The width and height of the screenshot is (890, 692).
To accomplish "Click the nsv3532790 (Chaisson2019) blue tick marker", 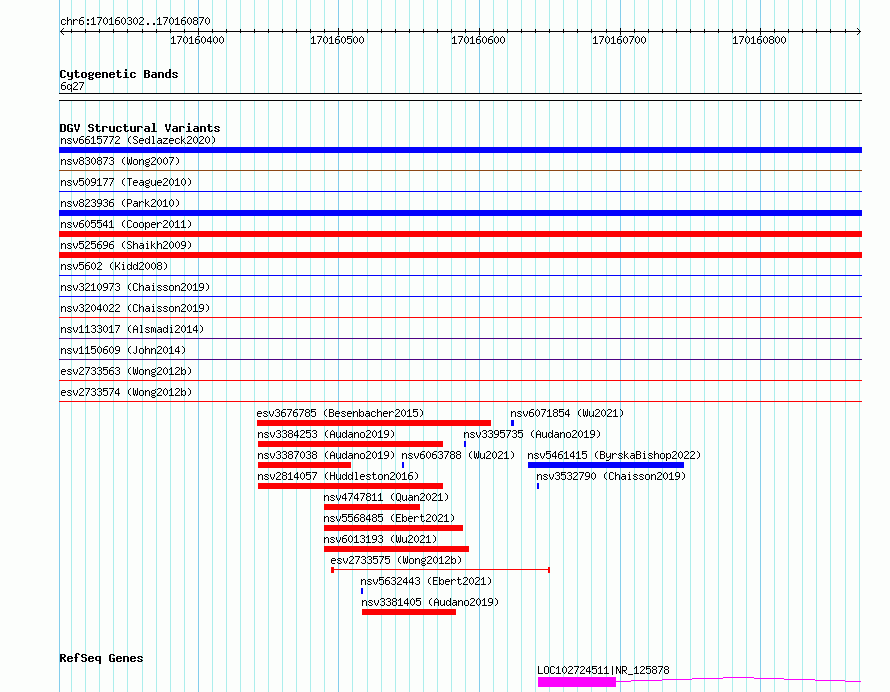I will [x=538, y=486].
